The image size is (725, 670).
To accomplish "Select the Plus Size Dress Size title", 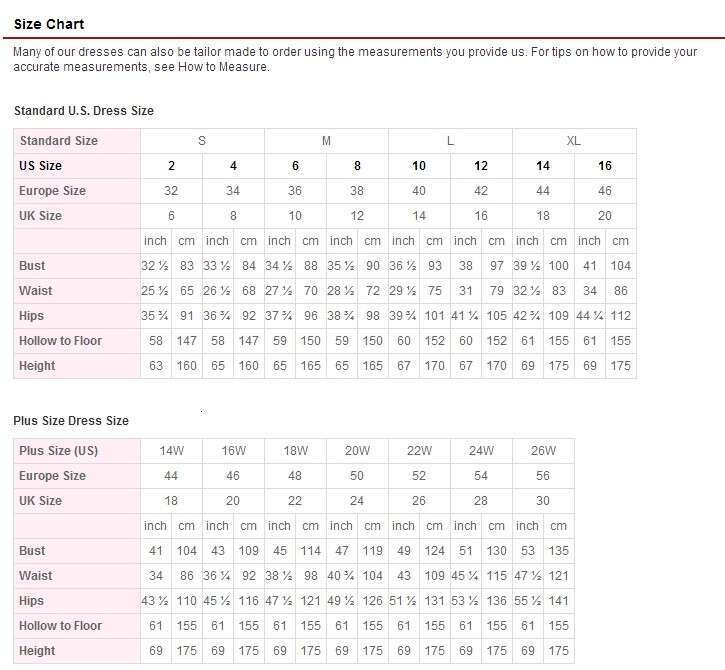I will [x=71, y=421].
